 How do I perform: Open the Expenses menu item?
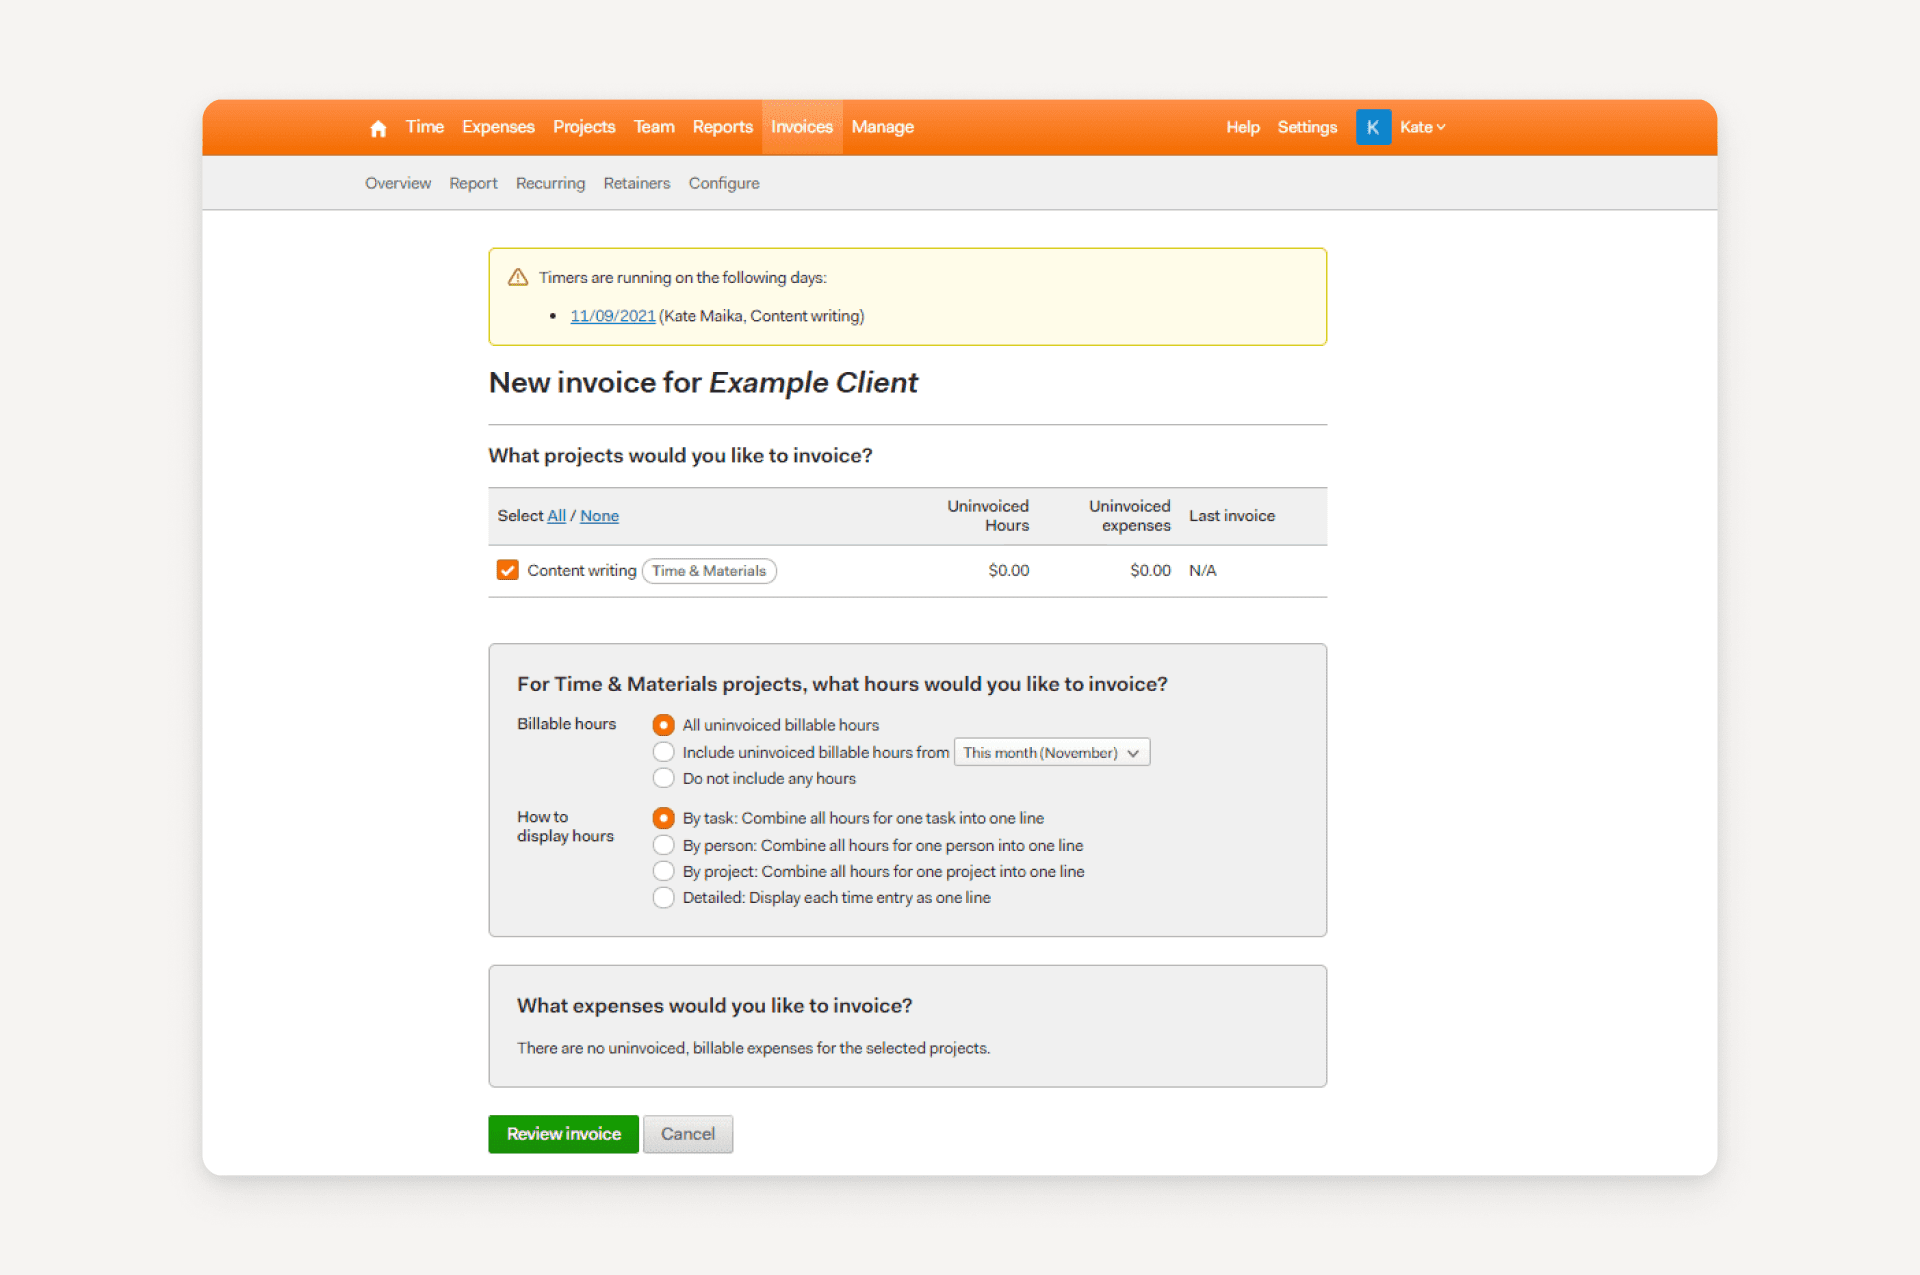click(x=497, y=127)
